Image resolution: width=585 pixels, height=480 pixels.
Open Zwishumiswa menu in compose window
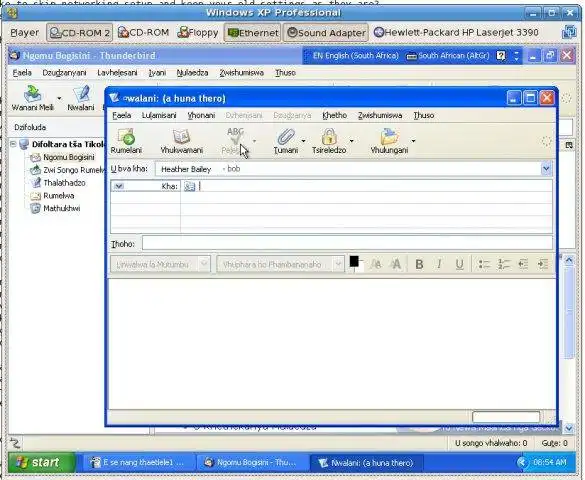pos(380,115)
